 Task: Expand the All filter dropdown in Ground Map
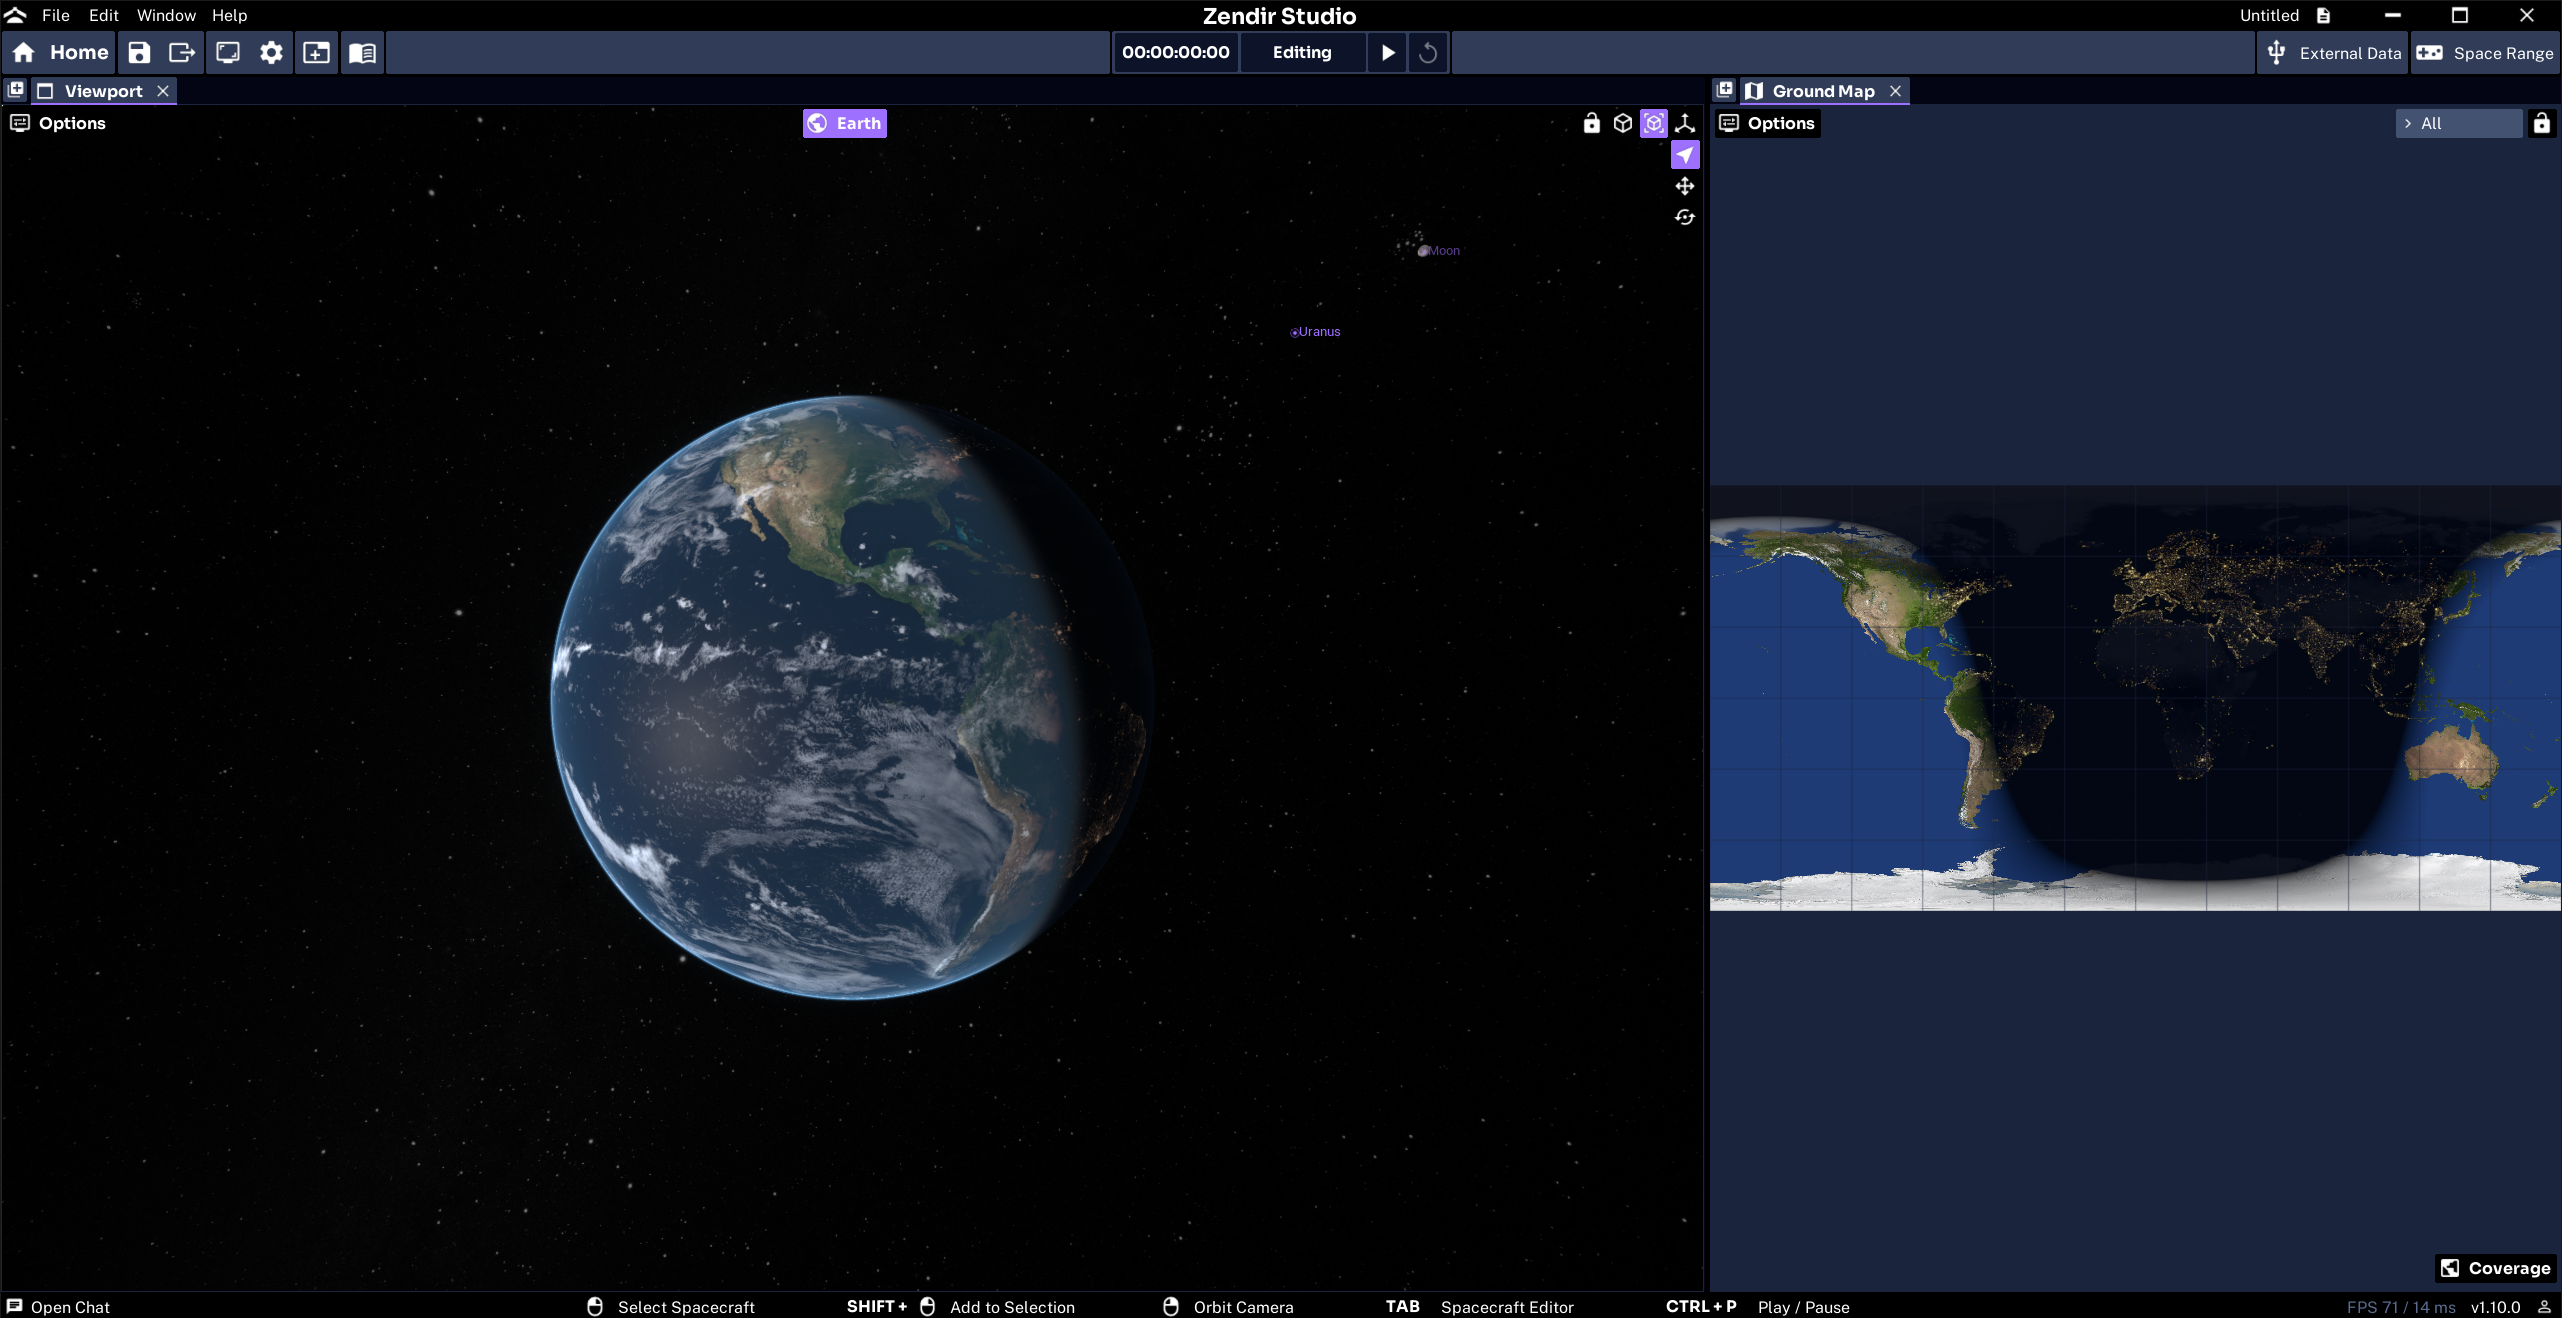(x=2459, y=123)
